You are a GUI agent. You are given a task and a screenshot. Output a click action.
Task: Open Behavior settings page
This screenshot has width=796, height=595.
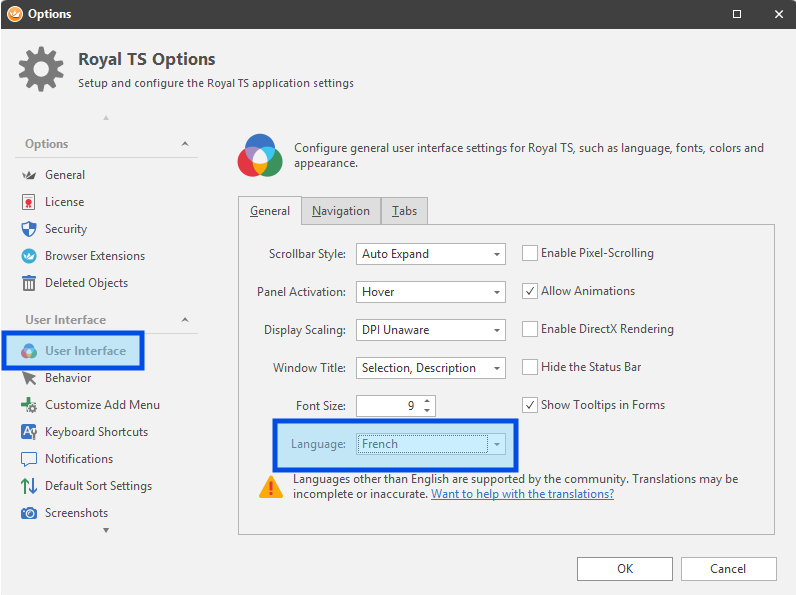(68, 378)
